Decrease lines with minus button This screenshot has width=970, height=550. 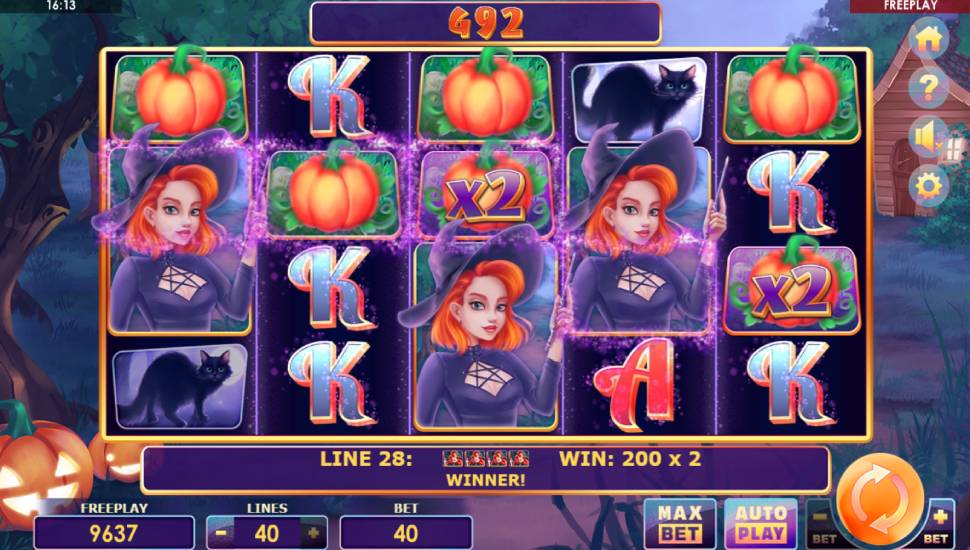coord(221,533)
